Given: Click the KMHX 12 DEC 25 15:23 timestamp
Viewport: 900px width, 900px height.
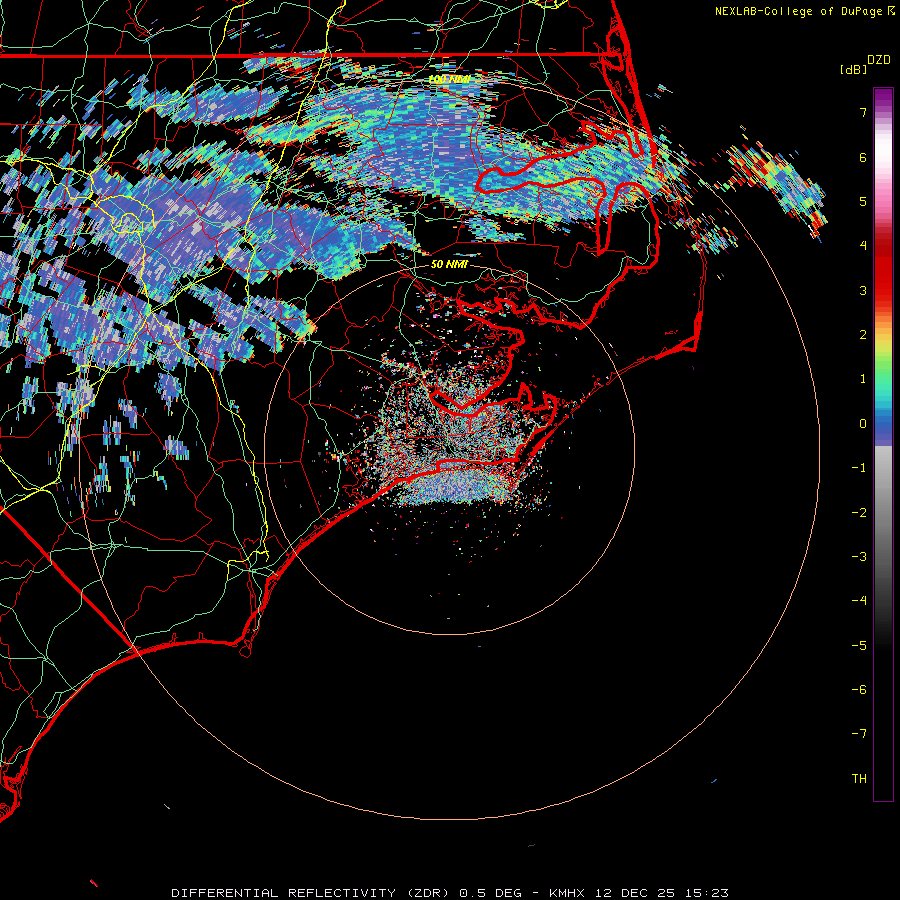Looking at the screenshot, I should coord(639,893).
